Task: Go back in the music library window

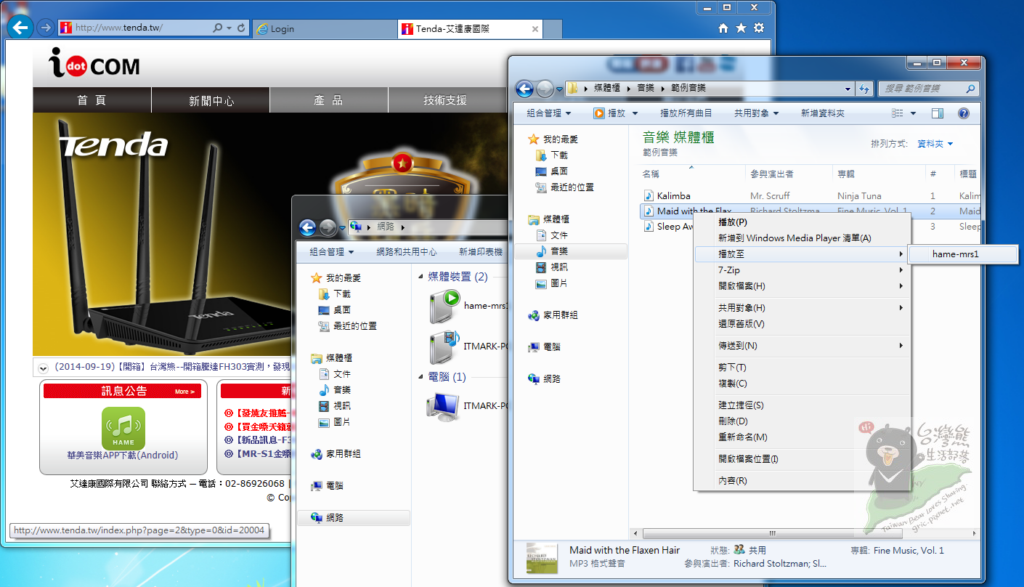Action: [524, 88]
